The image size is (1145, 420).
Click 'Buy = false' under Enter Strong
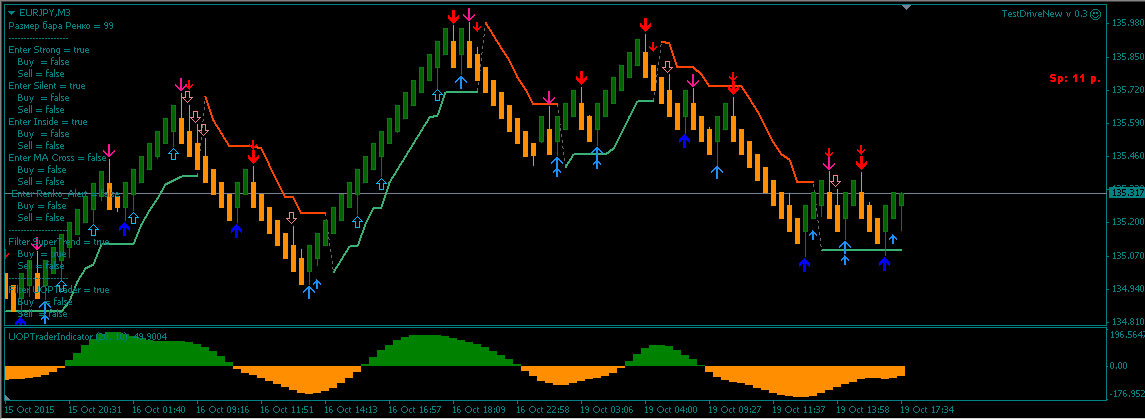tap(42, 61)
